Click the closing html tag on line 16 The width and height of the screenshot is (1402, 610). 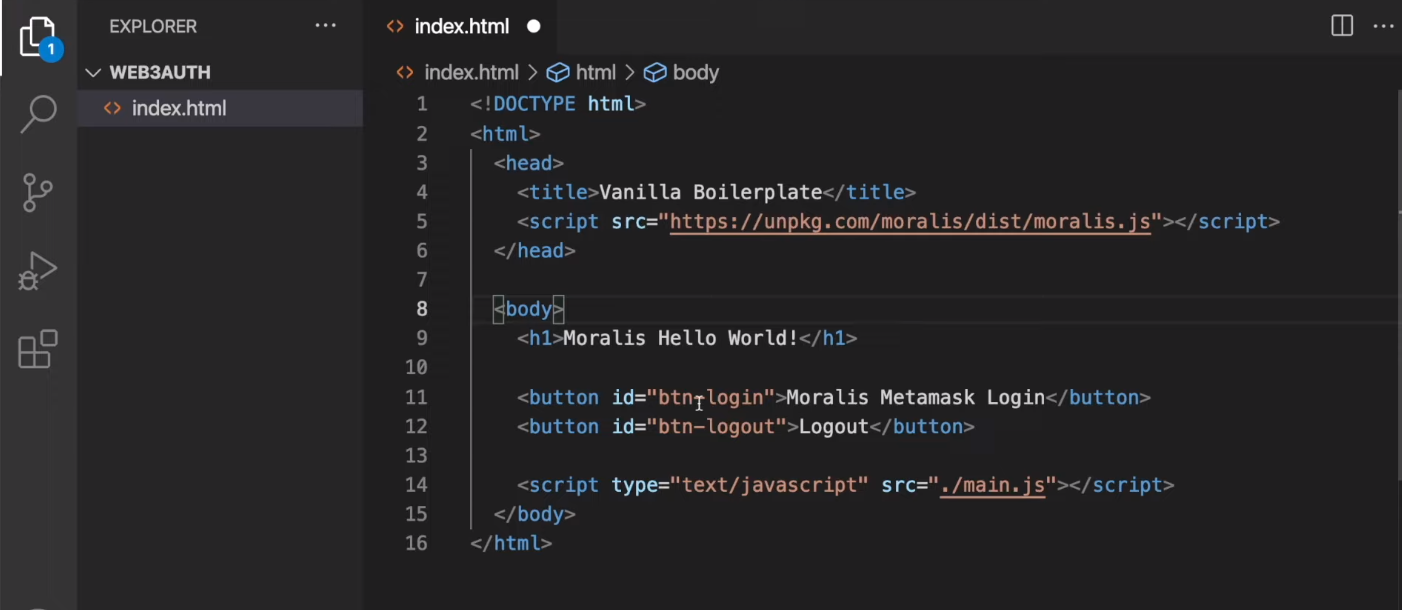tap(511, 543)
